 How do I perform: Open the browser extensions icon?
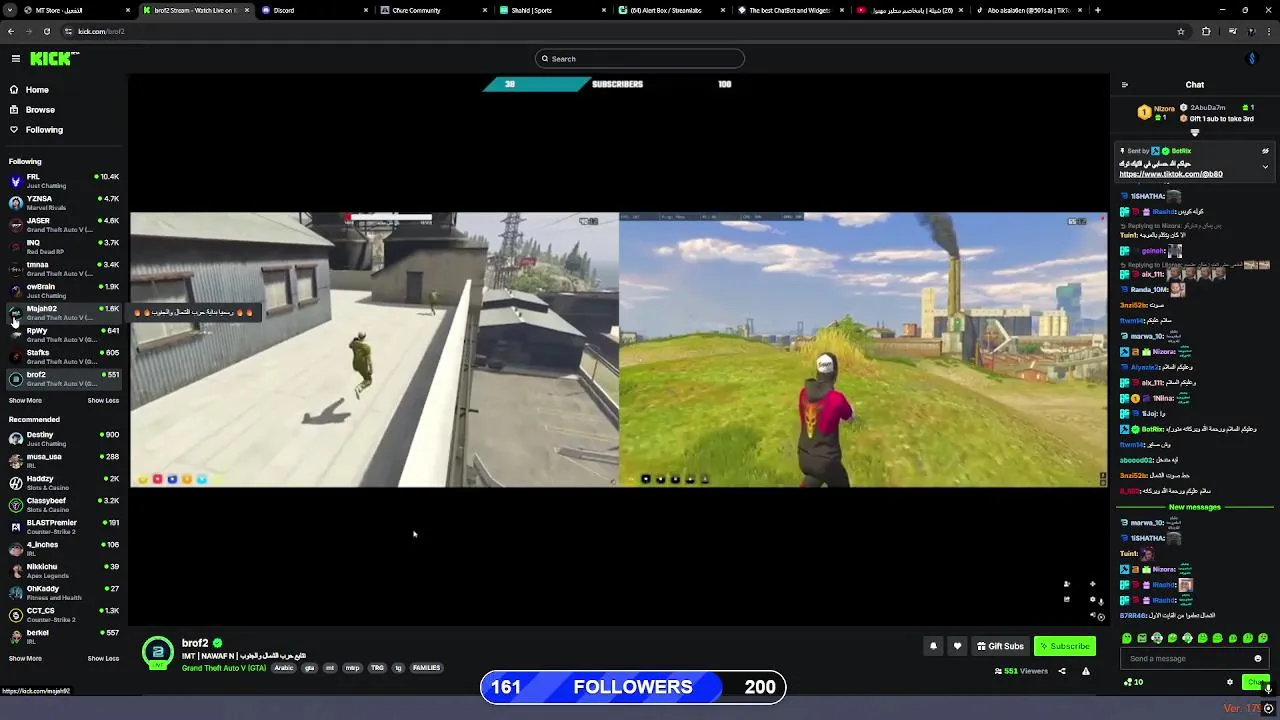click(x=1206, y=31)
